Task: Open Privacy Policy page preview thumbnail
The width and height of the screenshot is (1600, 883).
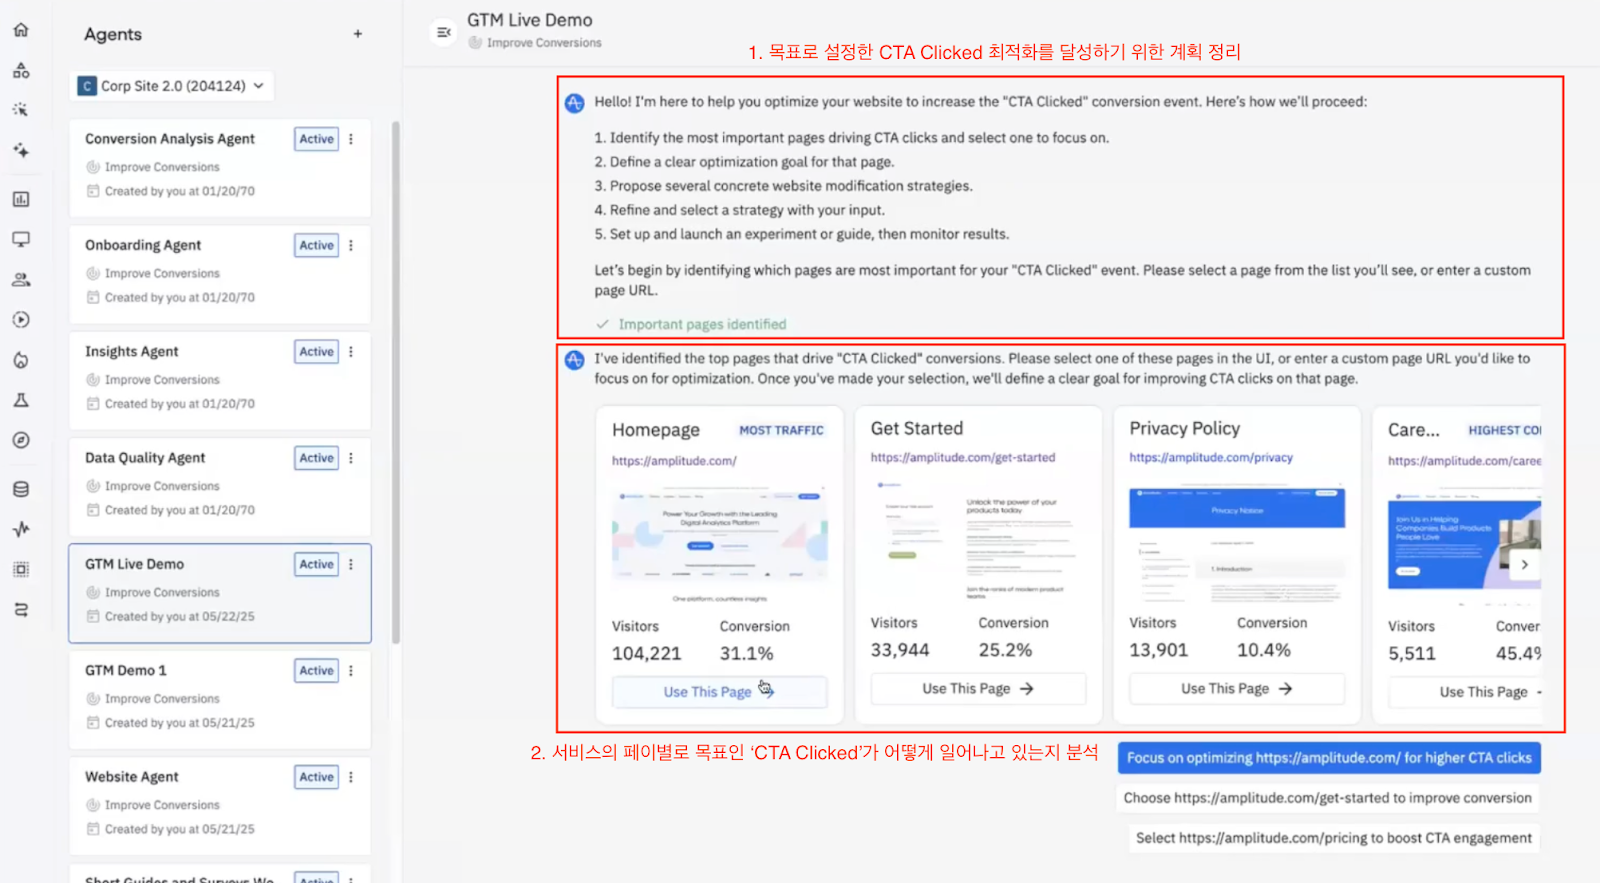Action: (x=1237, y=545)
